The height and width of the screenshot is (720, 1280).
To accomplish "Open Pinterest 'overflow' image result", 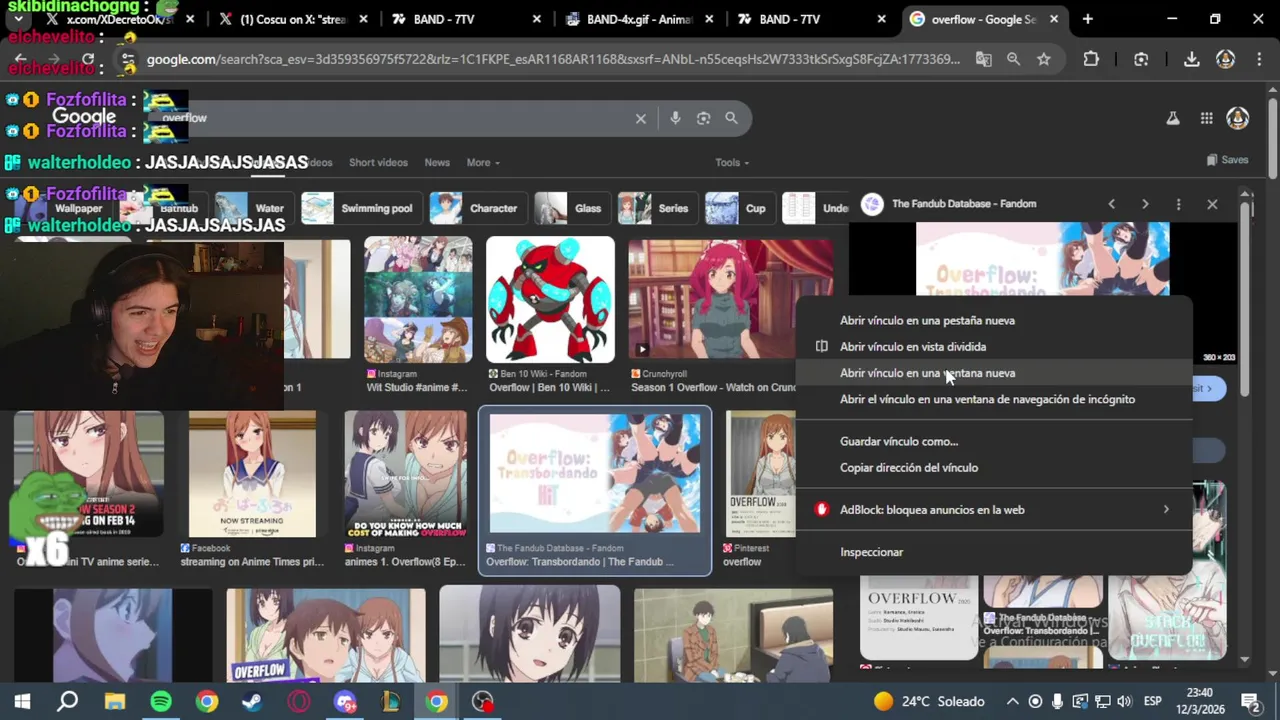I will (760, 474).
